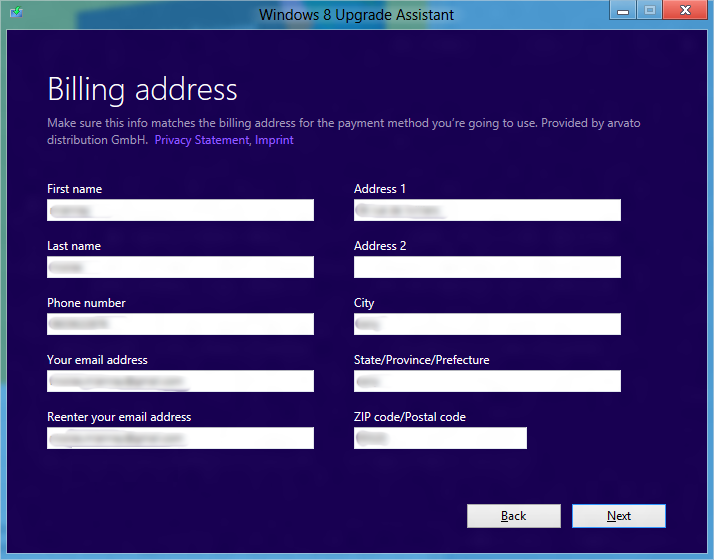Click the 'Your email address' field

(180, 381)
